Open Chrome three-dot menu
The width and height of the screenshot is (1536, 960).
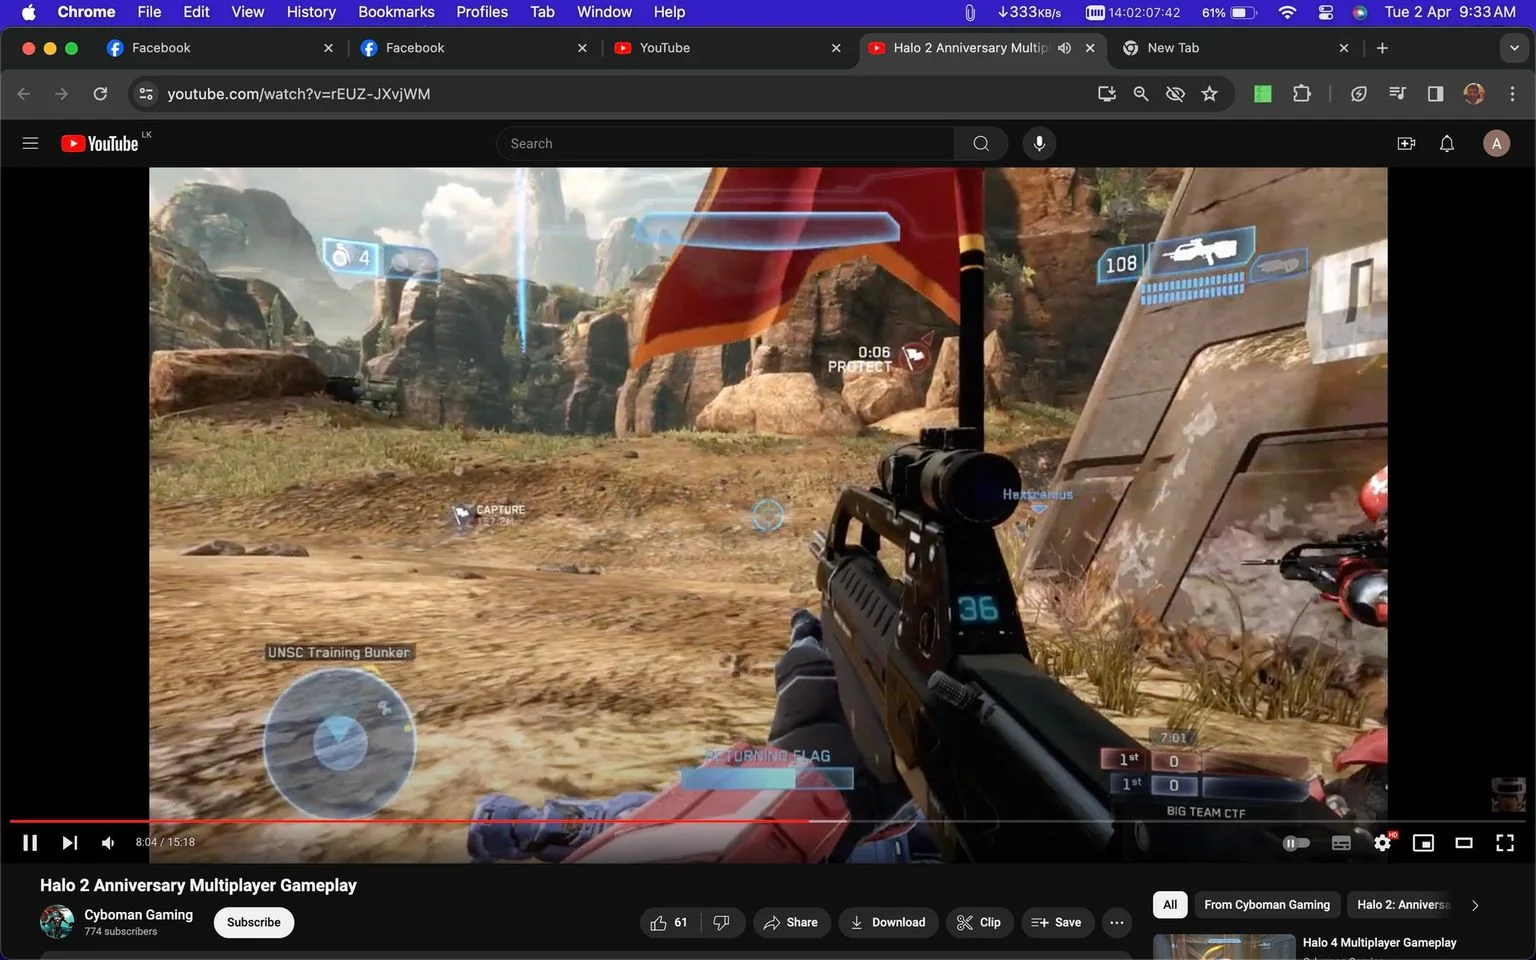[1512, 93]
